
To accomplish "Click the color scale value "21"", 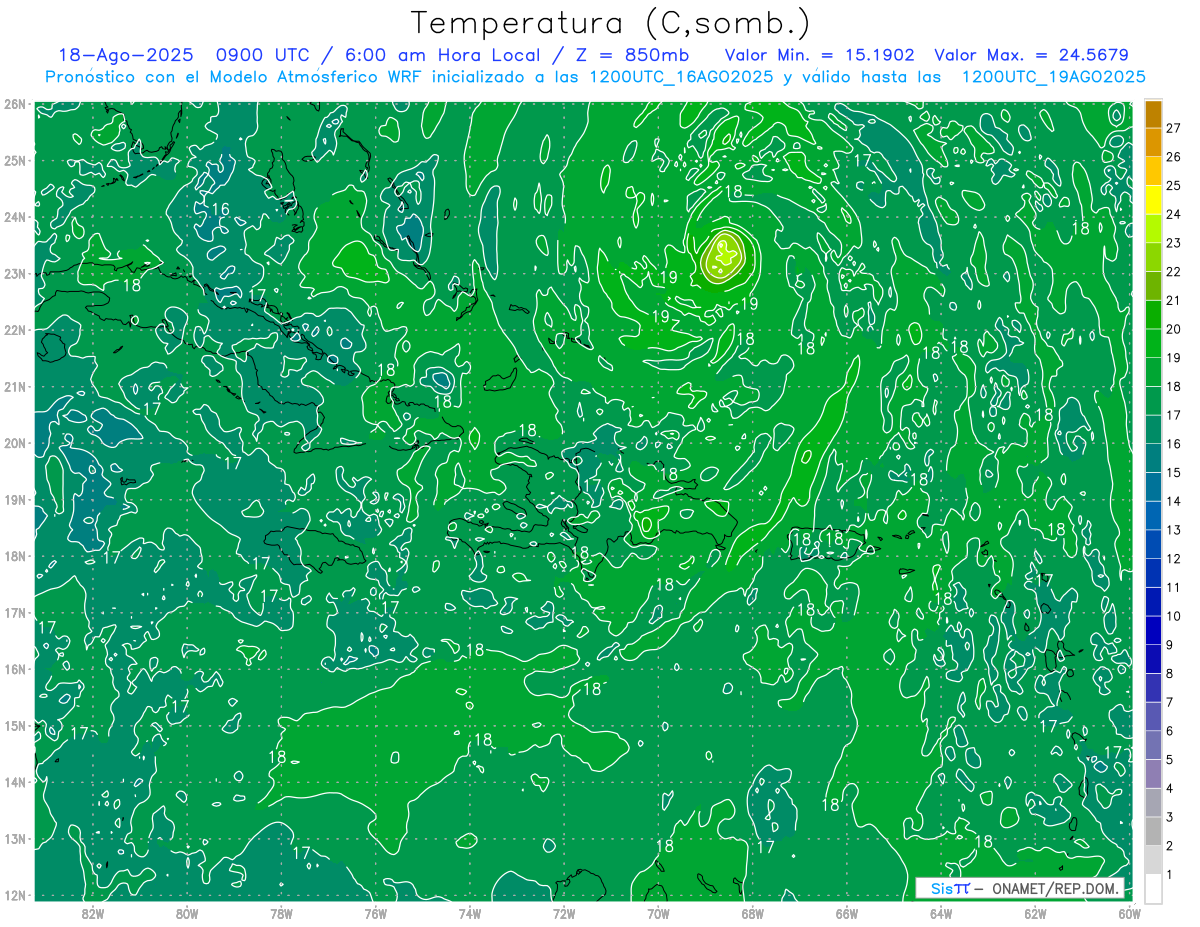I will [x=1173, y=300].
